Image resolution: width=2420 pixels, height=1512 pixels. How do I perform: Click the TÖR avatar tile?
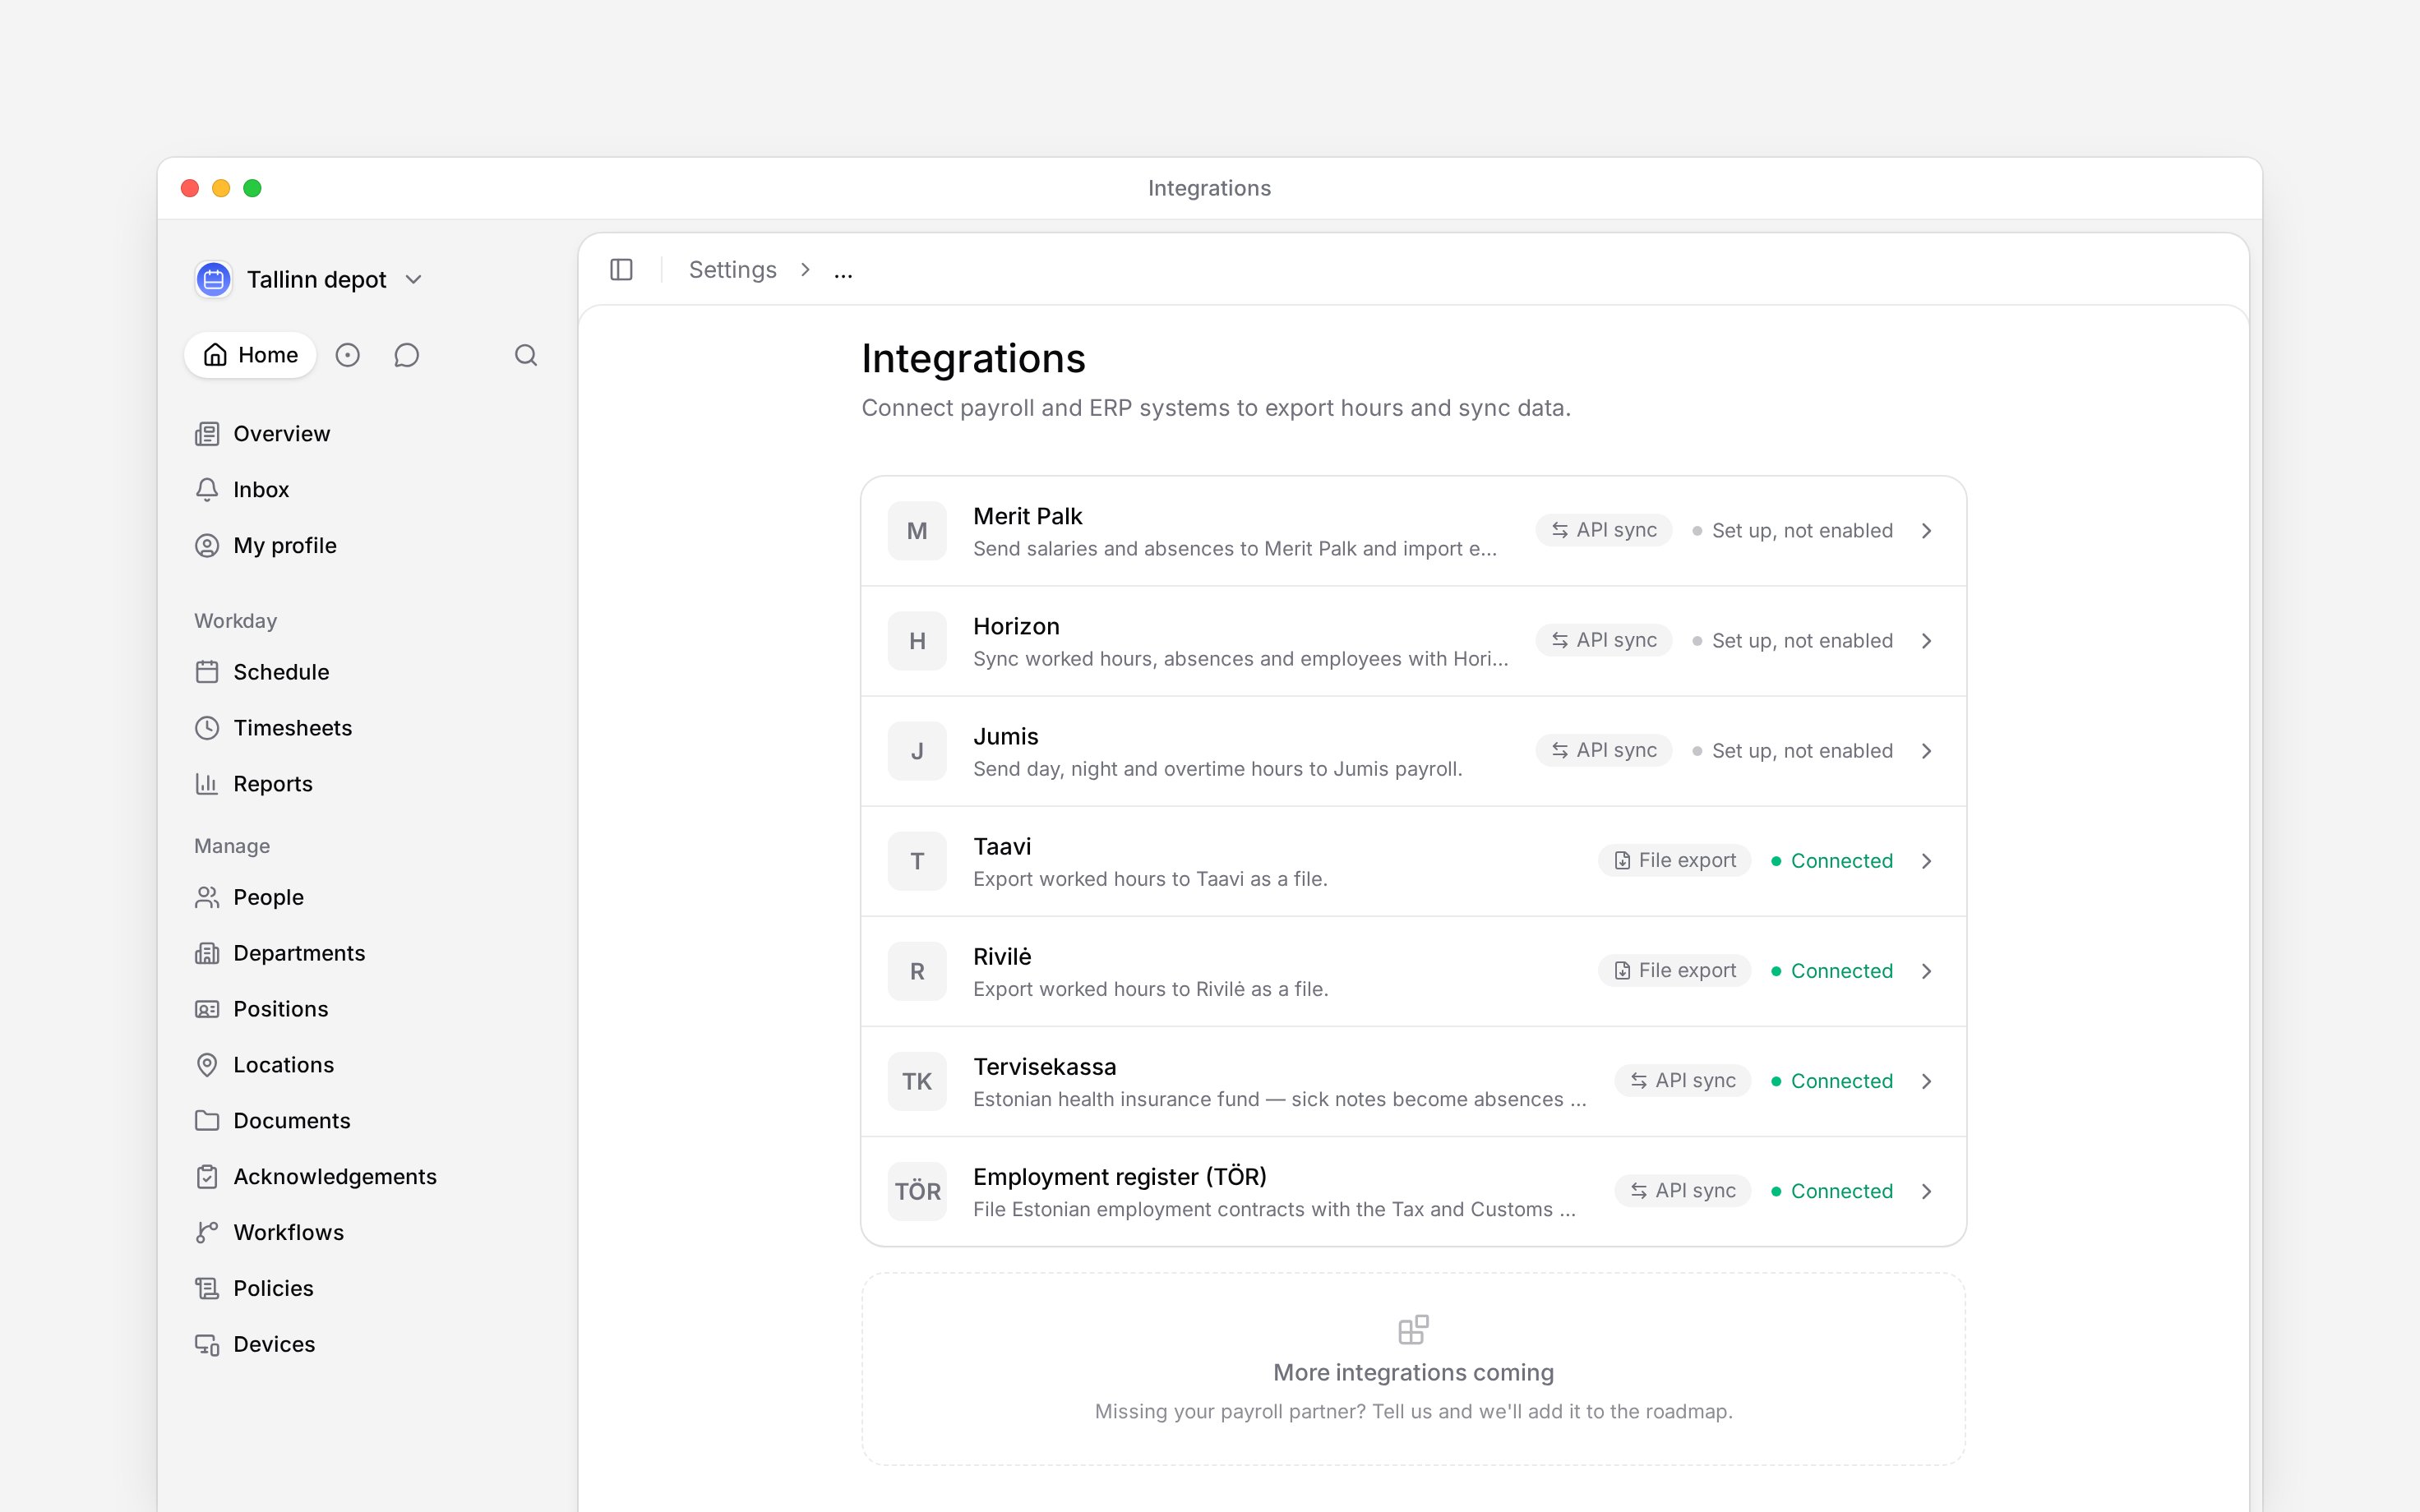(917, 1191)
